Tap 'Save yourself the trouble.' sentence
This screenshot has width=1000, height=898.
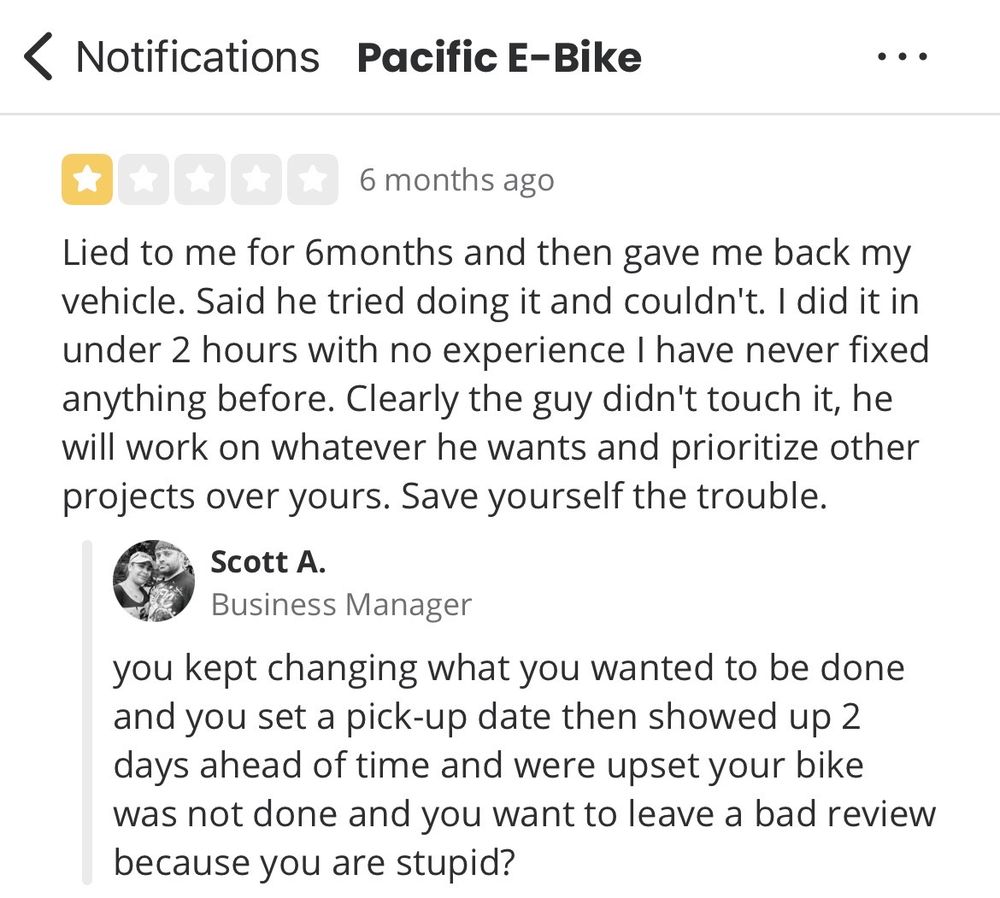pos(614,496)
